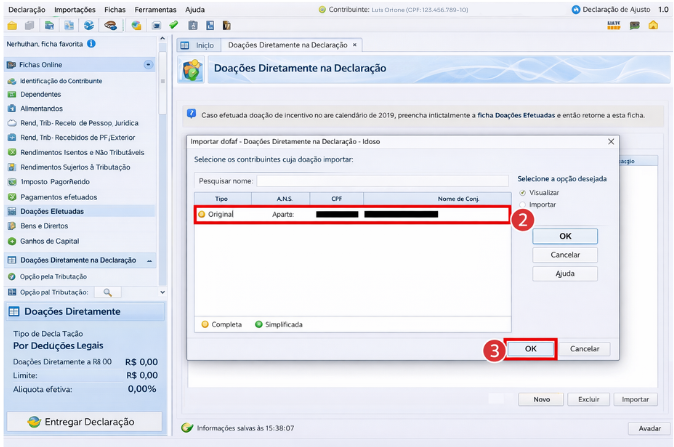Select the Visualizar radio option
The image size is (674, 447).
pos(522,192)
